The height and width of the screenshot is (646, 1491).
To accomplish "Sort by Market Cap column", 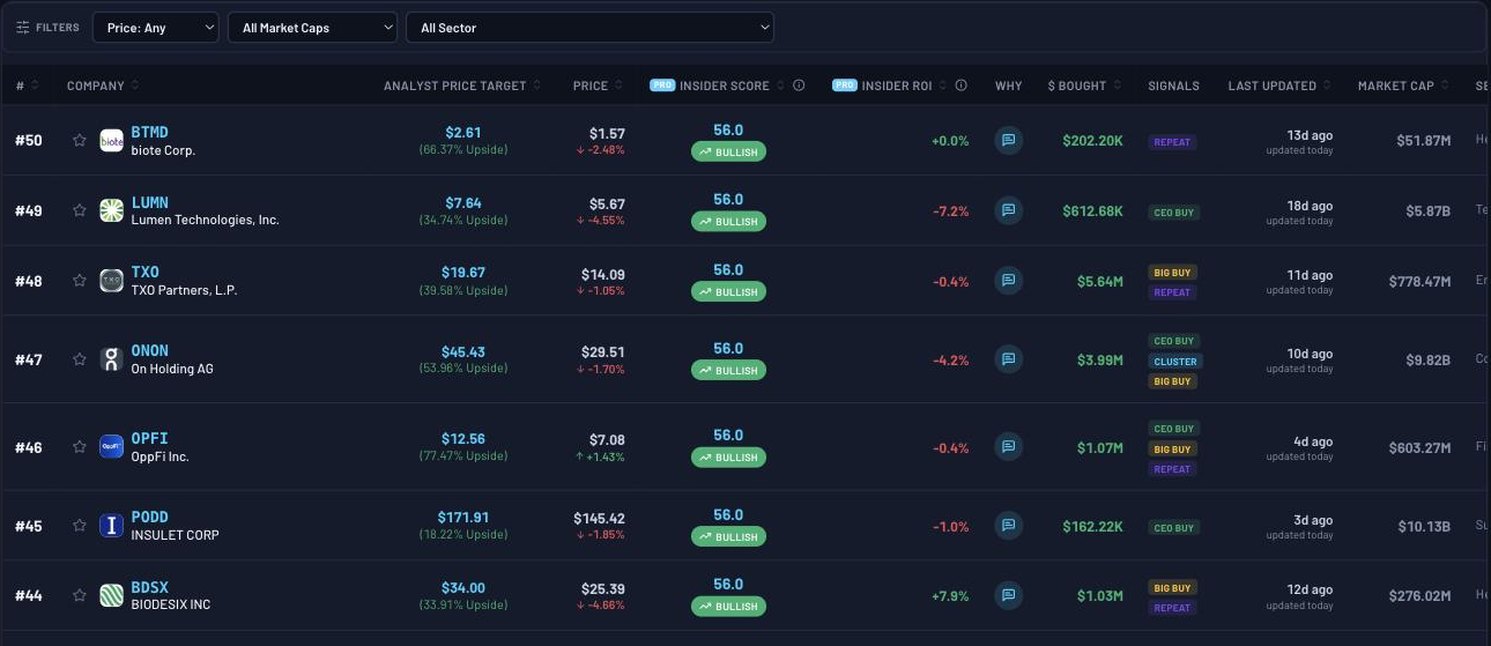I will (x=1403, y=85).
